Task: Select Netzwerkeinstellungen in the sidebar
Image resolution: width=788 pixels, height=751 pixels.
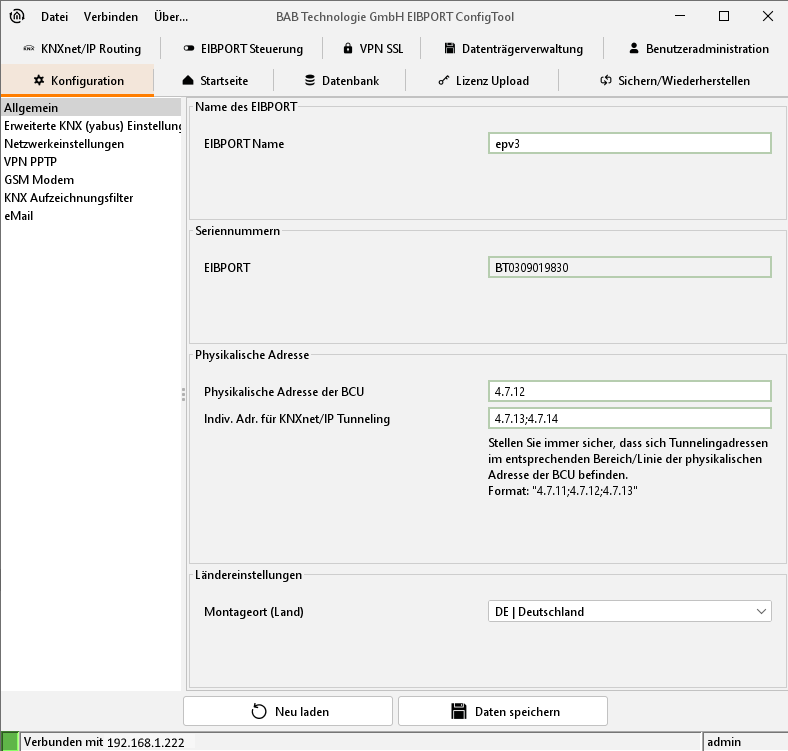Action: tap(64, 144)
